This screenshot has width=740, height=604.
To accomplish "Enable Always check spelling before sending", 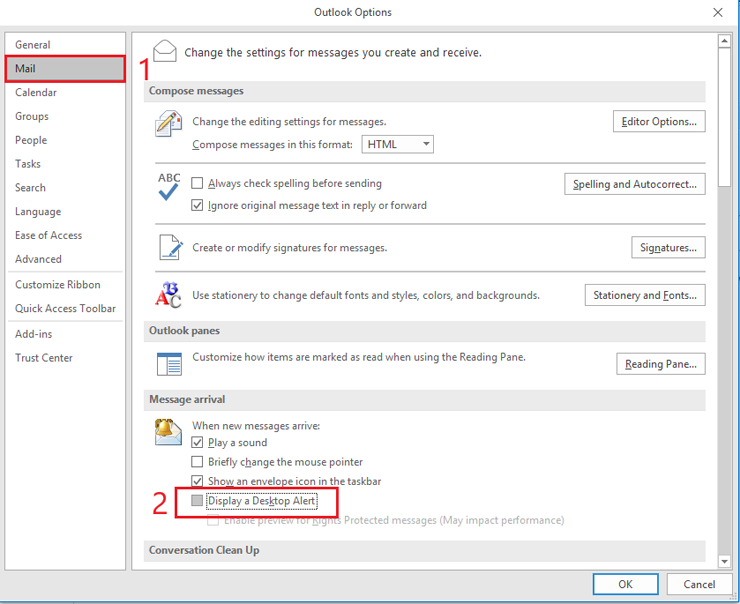I will 197,183.
